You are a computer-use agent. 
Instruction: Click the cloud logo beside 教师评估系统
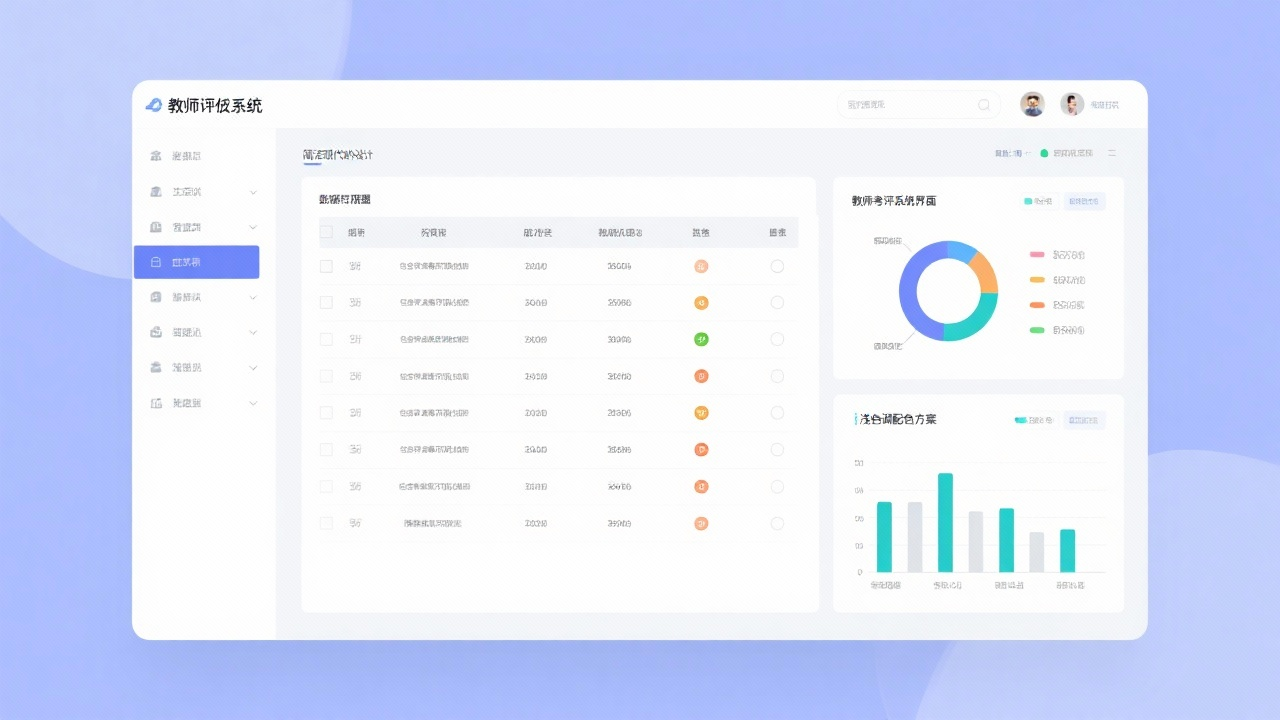[x=153, y=105]
